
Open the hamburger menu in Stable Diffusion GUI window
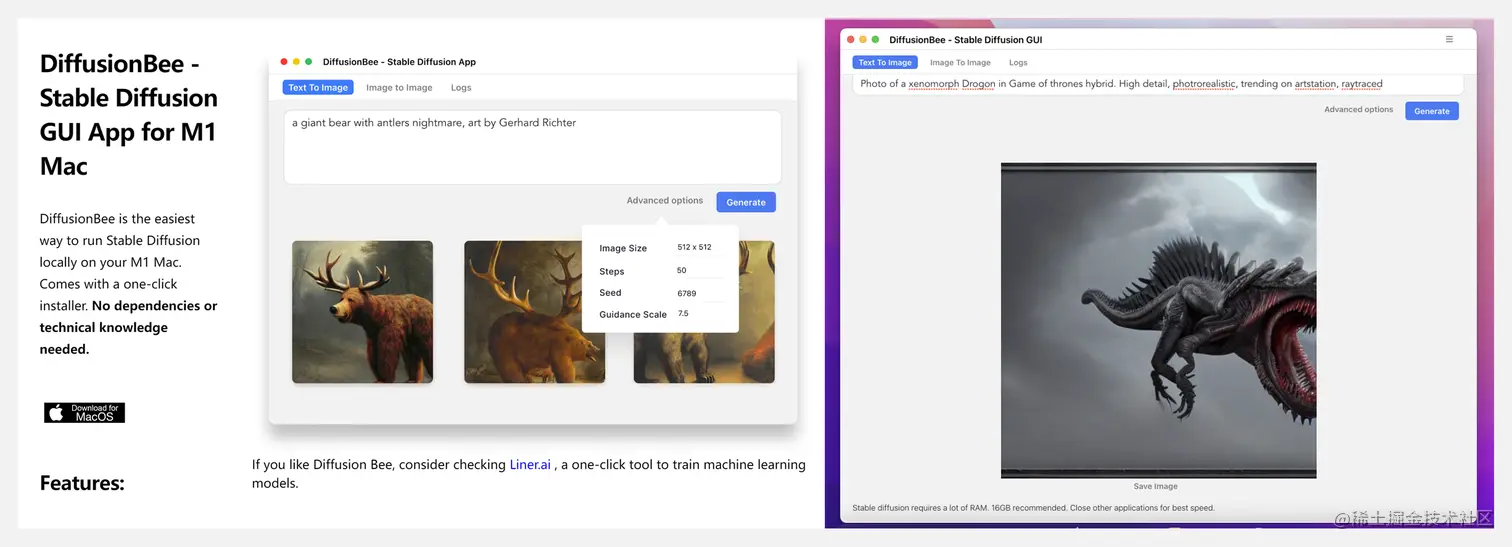(x=1449, y=40)
